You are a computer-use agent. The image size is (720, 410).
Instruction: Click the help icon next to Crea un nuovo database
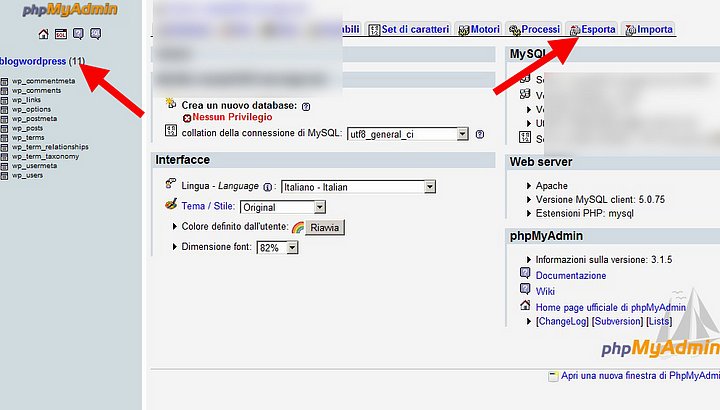coord(306,107)
